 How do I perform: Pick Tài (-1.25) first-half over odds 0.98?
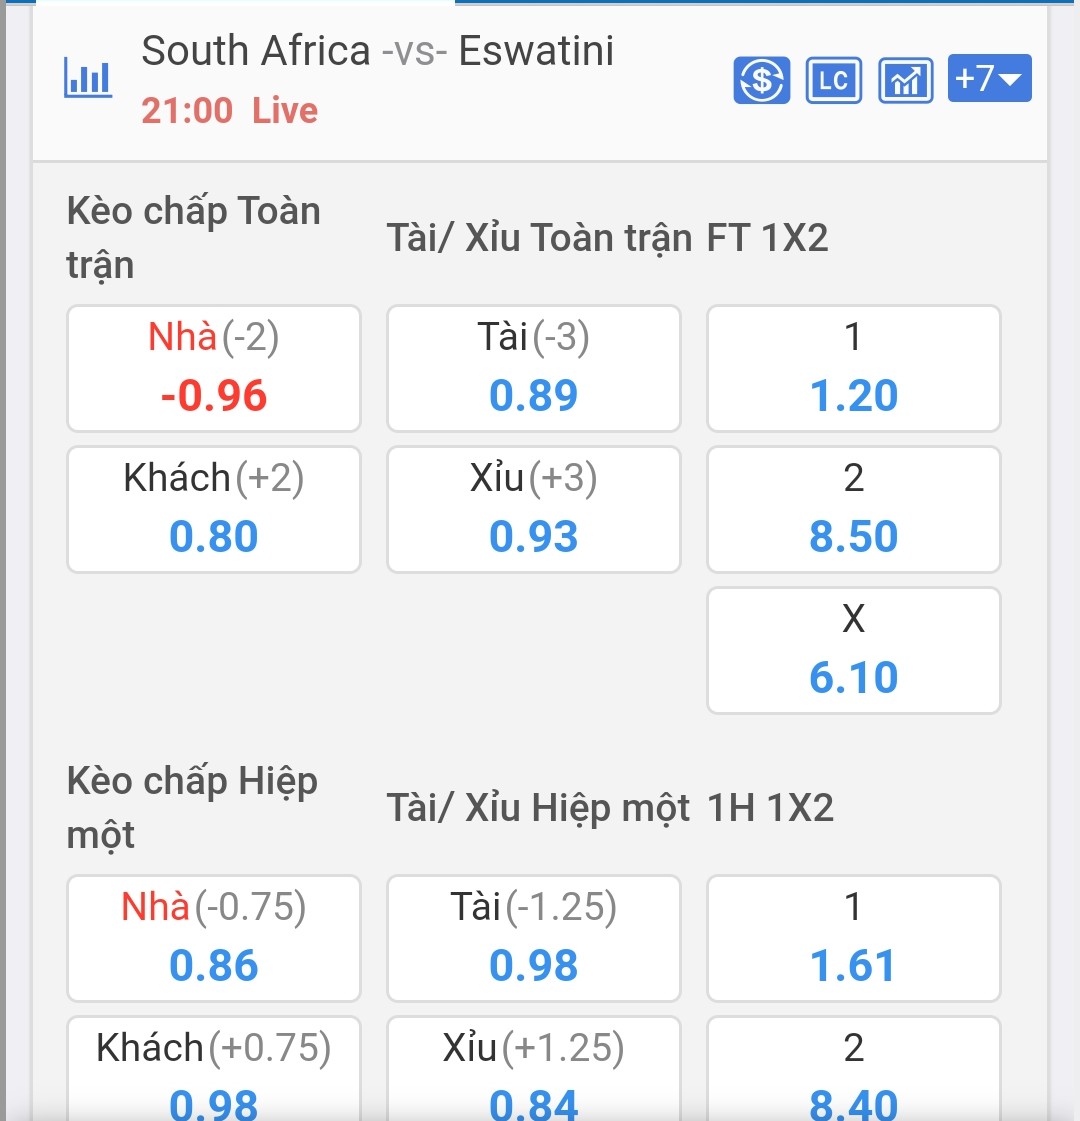(534, 938)
